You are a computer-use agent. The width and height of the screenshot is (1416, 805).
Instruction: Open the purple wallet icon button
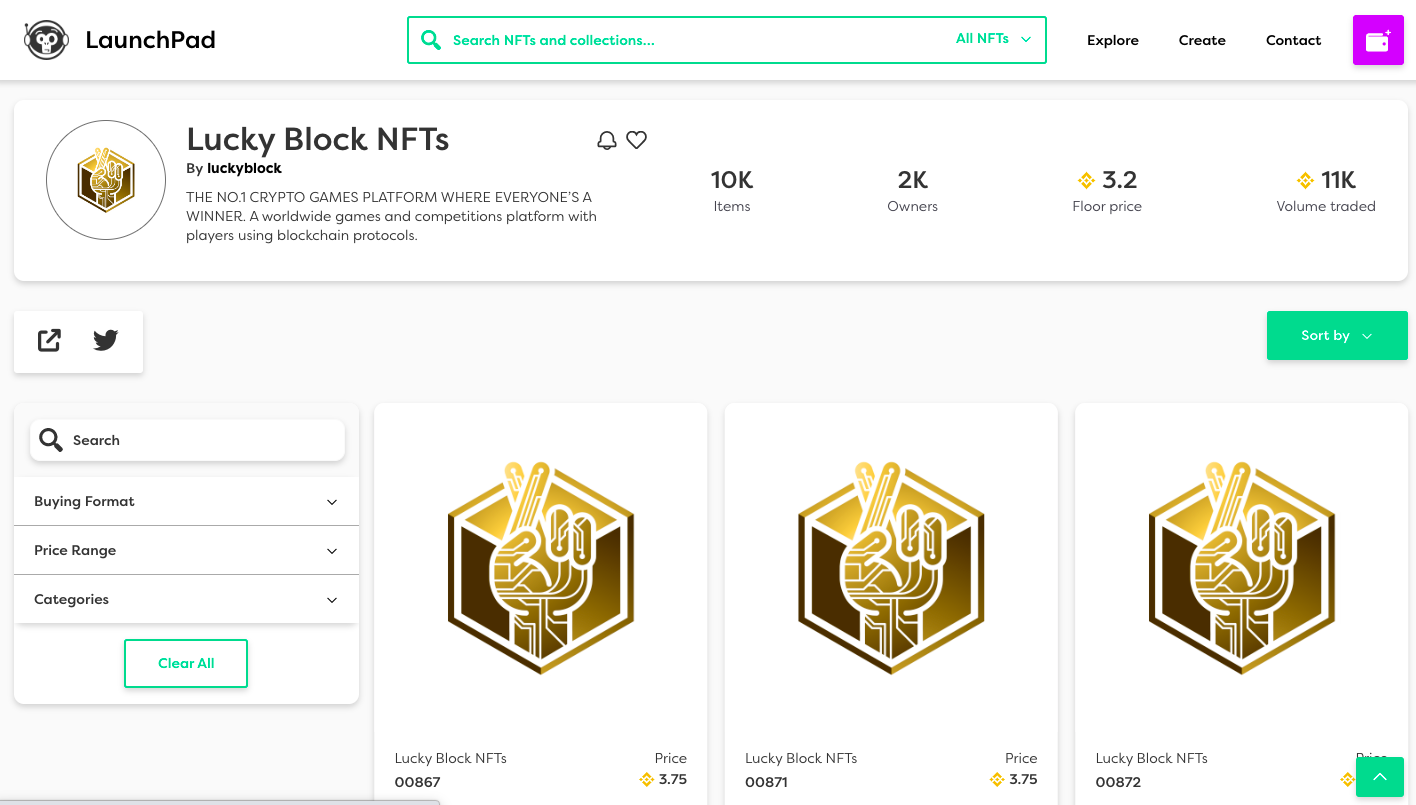tap(1378, 40)
